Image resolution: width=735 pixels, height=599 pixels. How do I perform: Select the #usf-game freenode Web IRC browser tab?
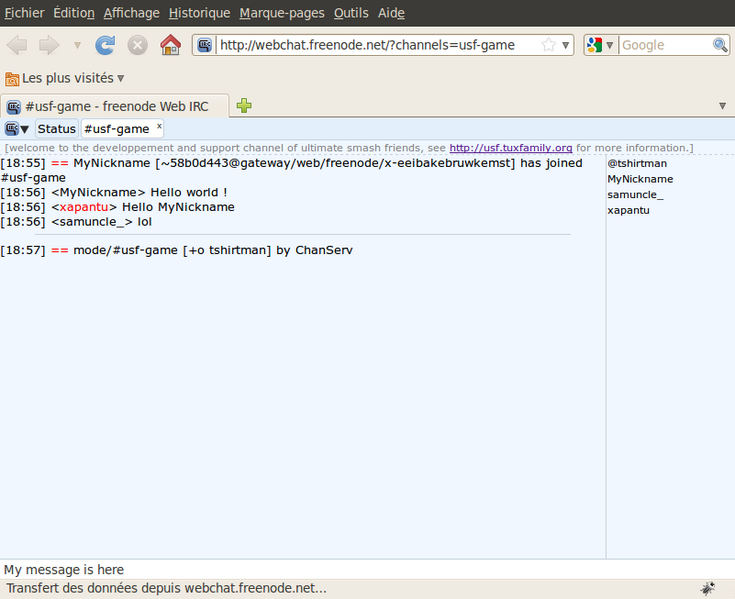click(115, 106)
